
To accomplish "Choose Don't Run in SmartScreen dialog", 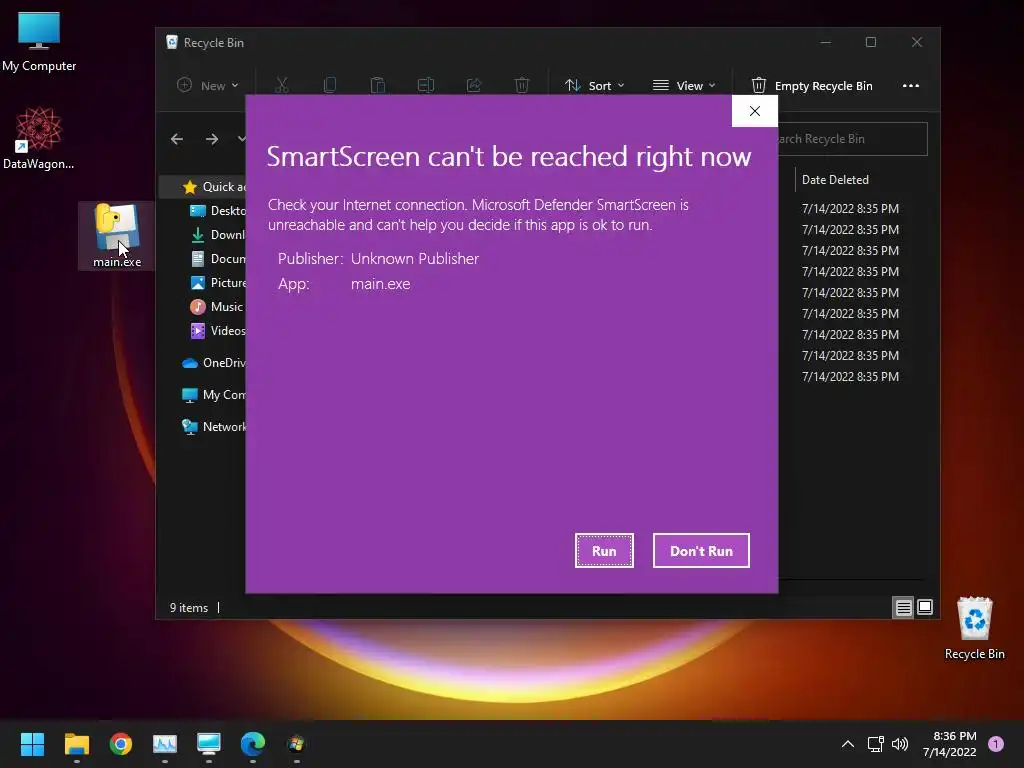I will [701, 551].
